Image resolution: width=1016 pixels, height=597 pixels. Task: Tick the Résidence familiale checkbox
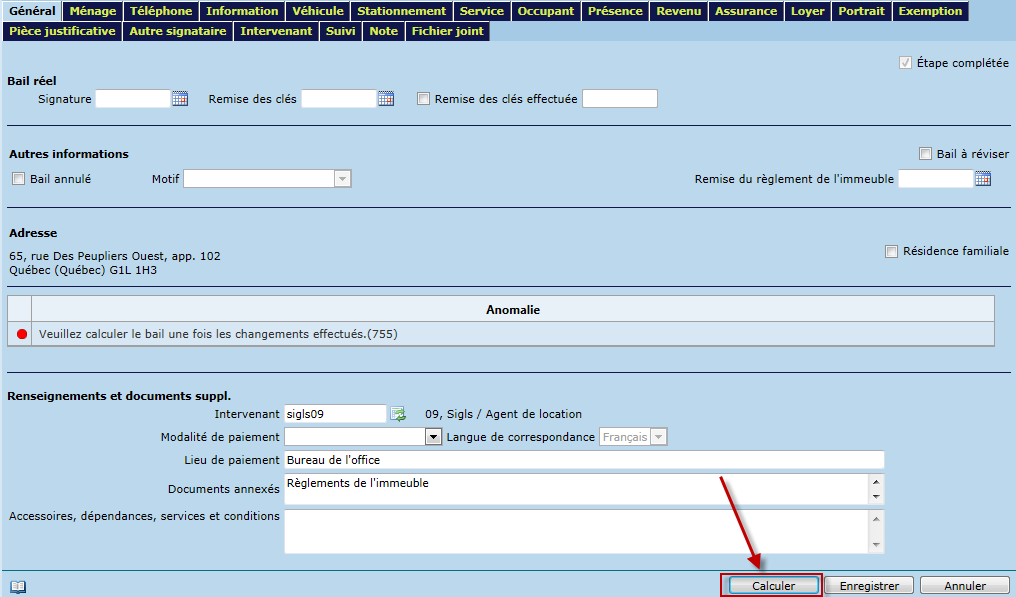[891, 252]
